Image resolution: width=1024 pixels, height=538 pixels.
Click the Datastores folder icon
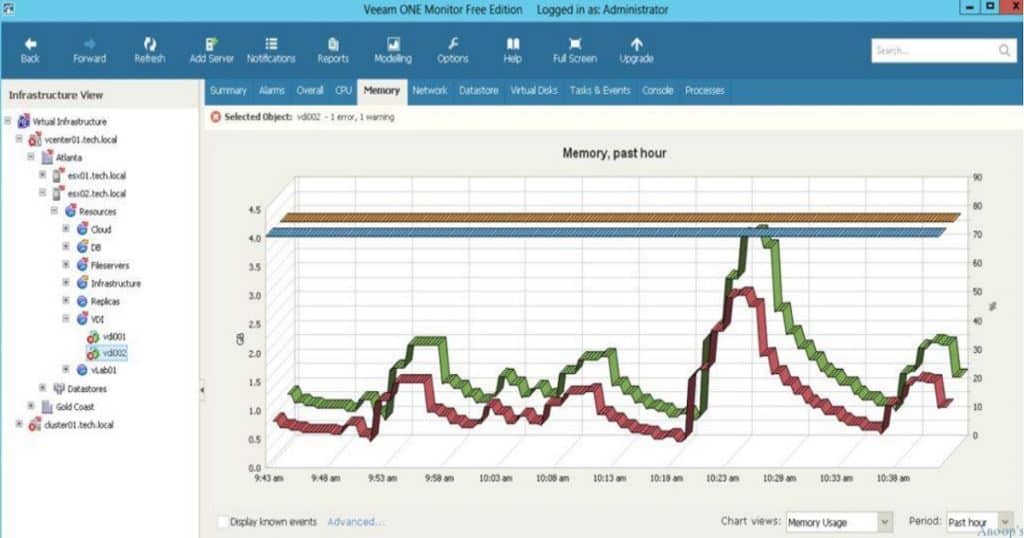59,388
